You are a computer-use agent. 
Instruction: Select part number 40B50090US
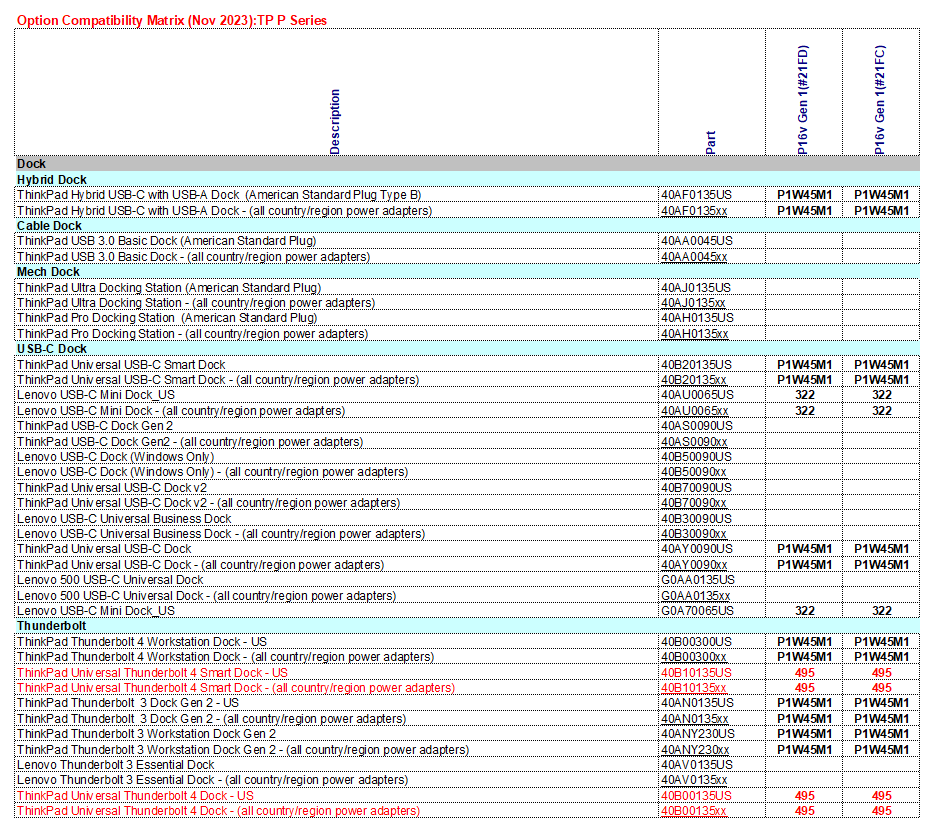click(x=696, y=457)
